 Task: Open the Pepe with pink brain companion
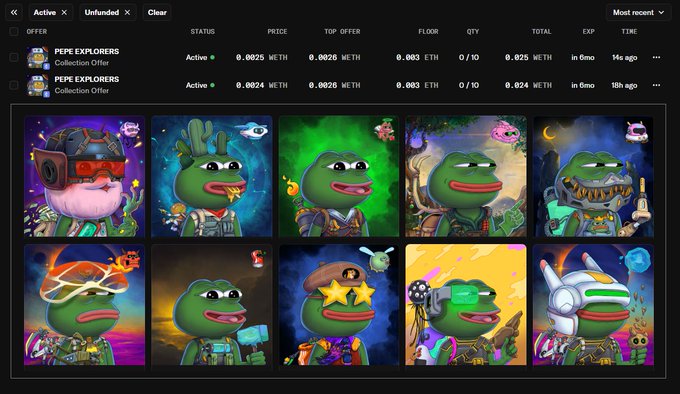pos(466,176)
